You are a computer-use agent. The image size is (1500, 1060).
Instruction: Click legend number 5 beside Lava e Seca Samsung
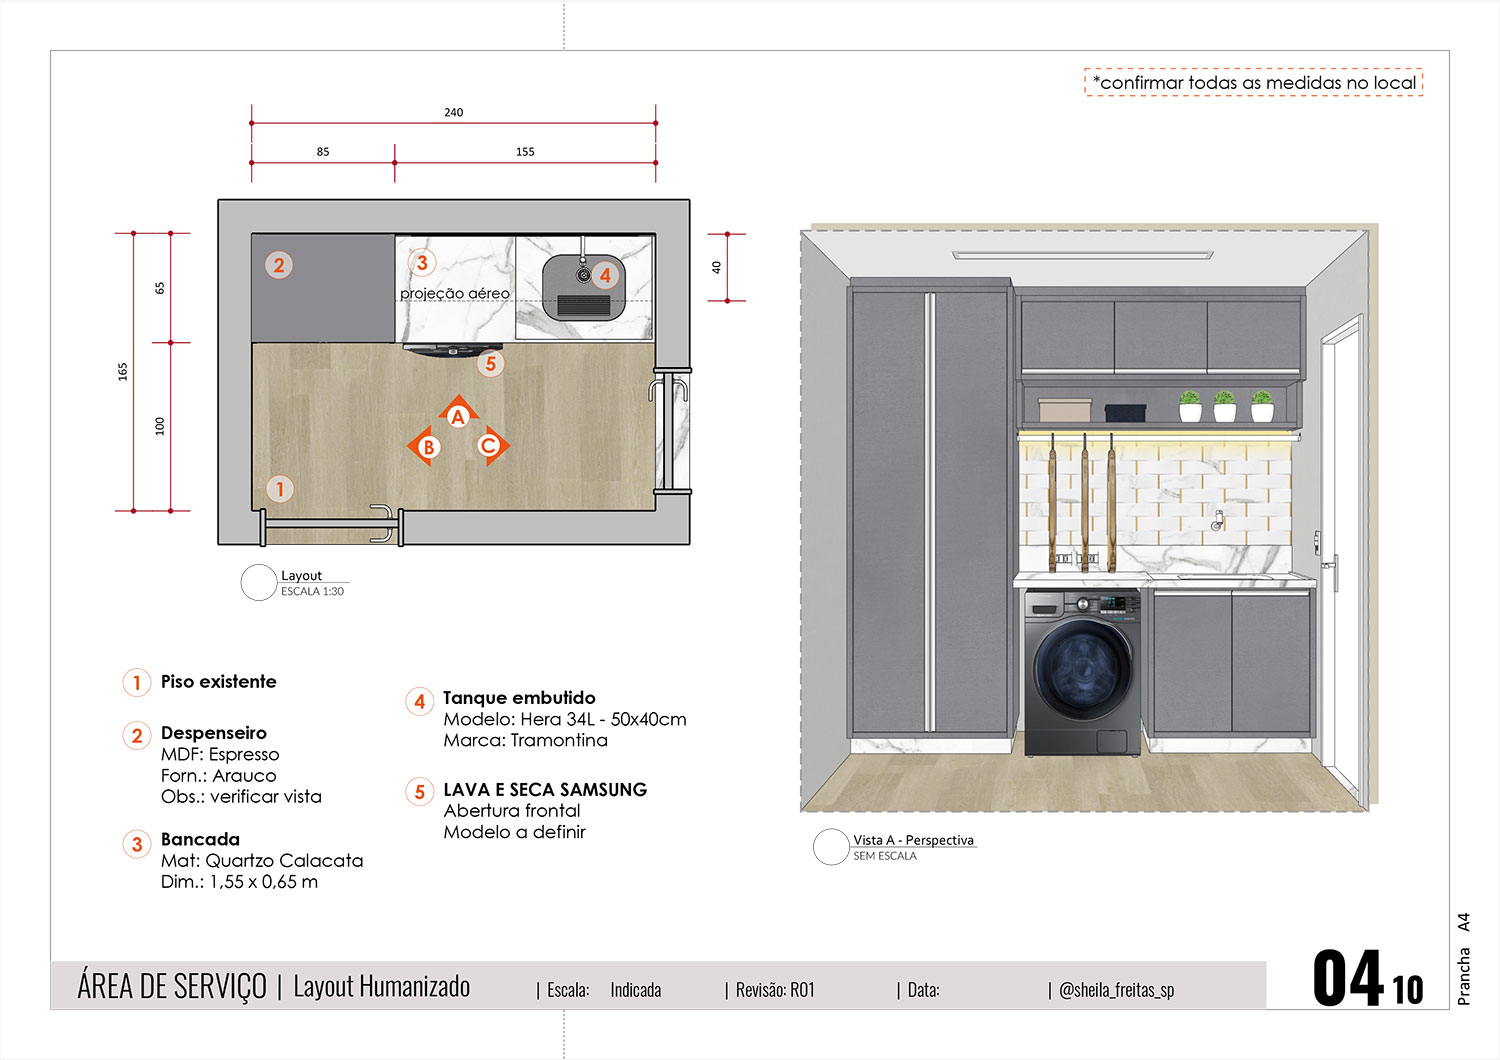pos(420,792)
